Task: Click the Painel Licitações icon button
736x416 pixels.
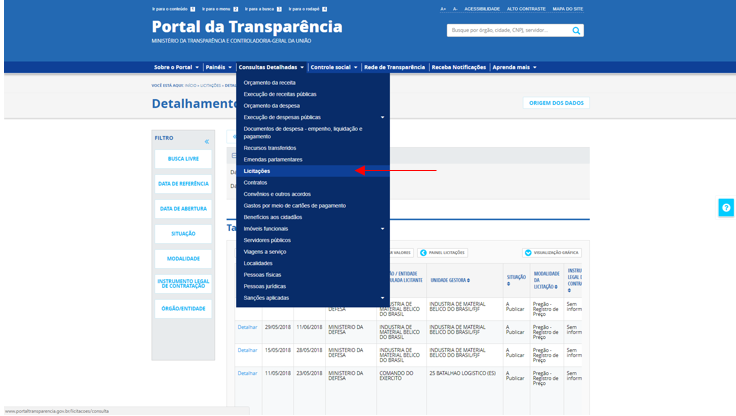Action: coord(423,253)
